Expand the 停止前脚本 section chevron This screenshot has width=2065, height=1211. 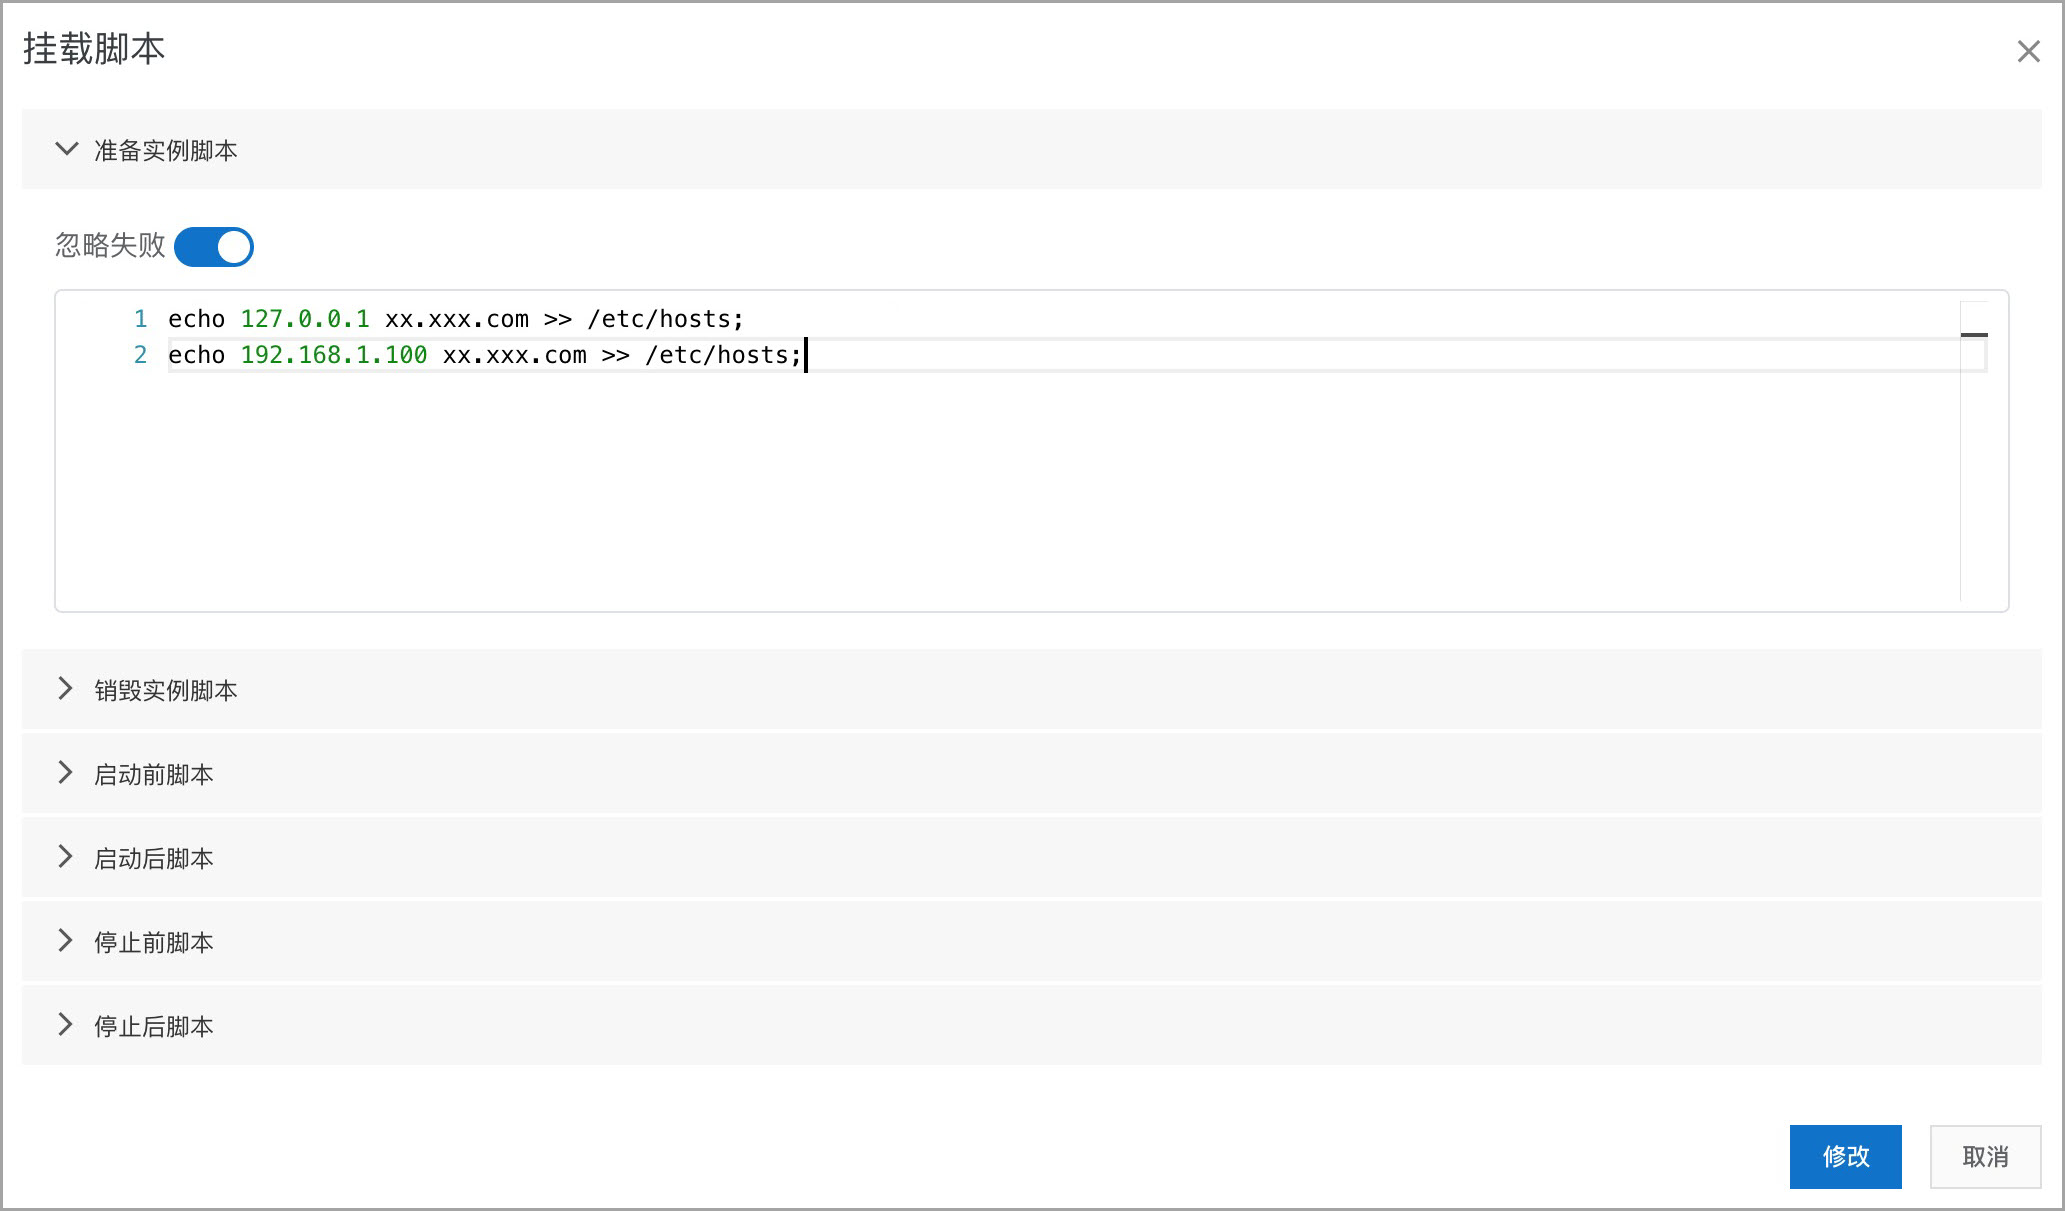65,940
